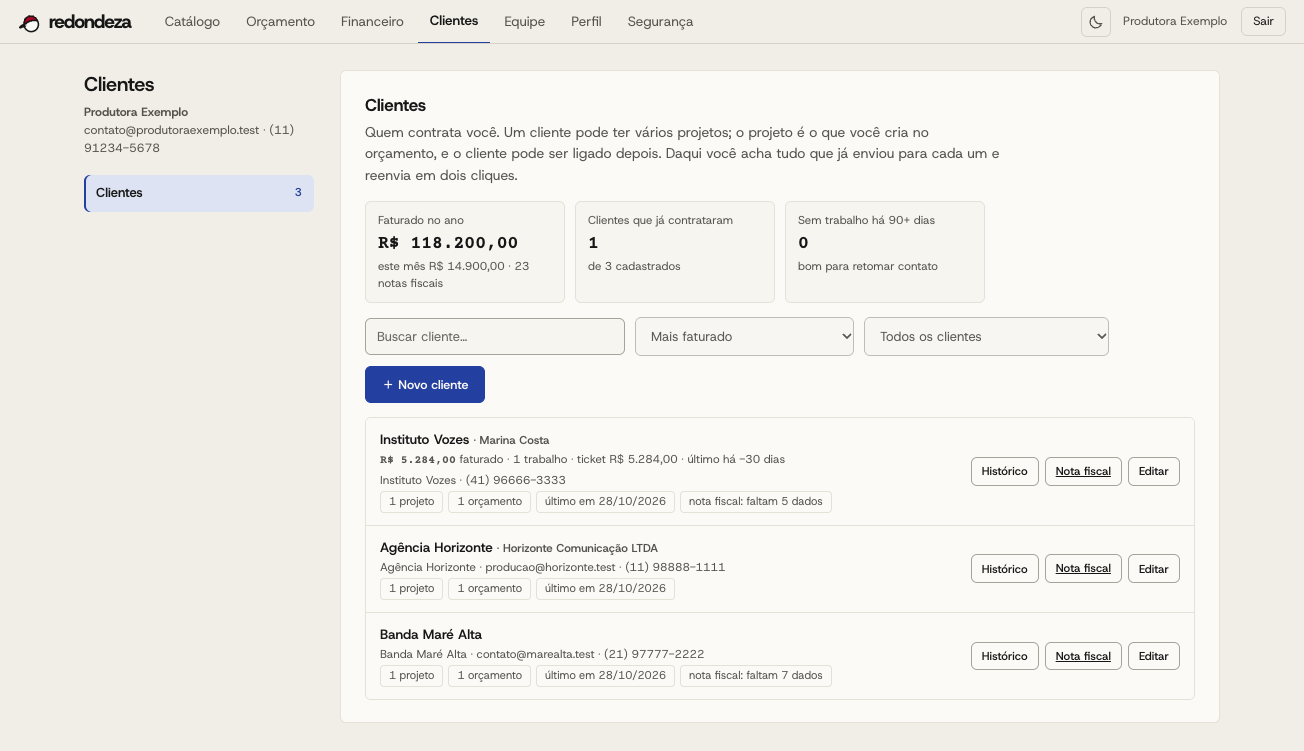Screen dimensions: 1304x751
Task: Edit the Banda Maré Alta client
Action: [1154, 656]
